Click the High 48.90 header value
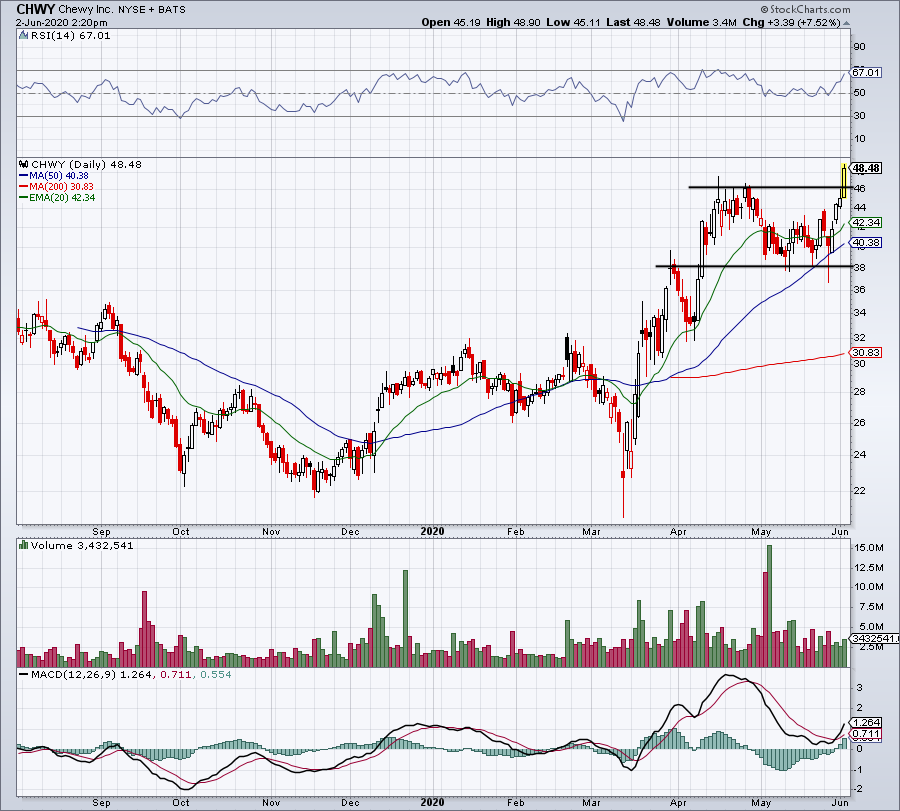900x811 pixels. click(x=513, y=22)
